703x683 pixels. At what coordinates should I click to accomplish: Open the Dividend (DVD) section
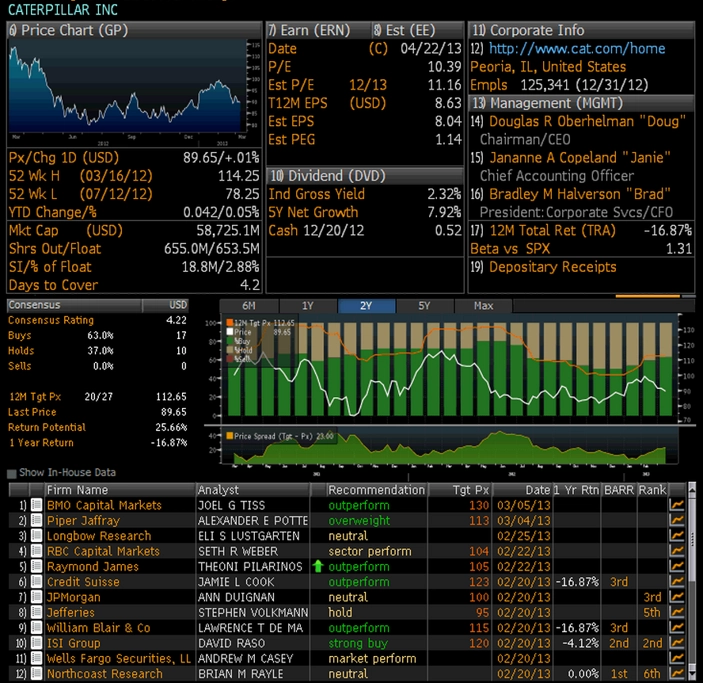pyautogui.click(x=365, y=176)
